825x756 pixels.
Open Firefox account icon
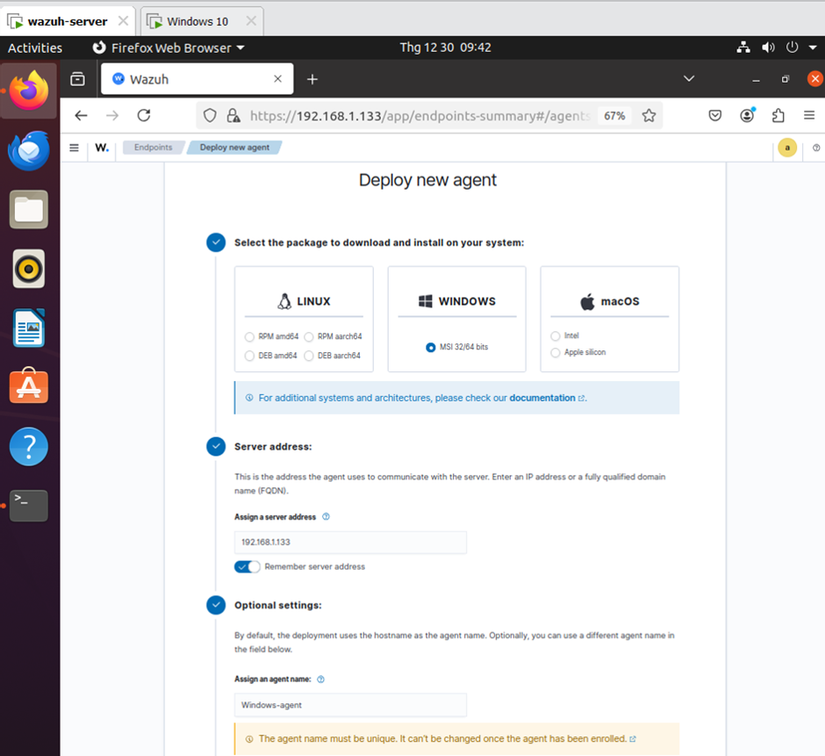747,116
